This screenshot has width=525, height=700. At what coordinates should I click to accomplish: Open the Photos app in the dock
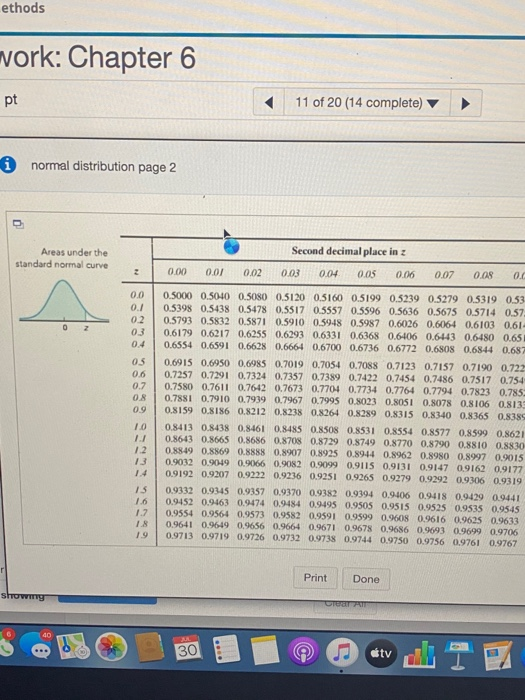(111, 646)
